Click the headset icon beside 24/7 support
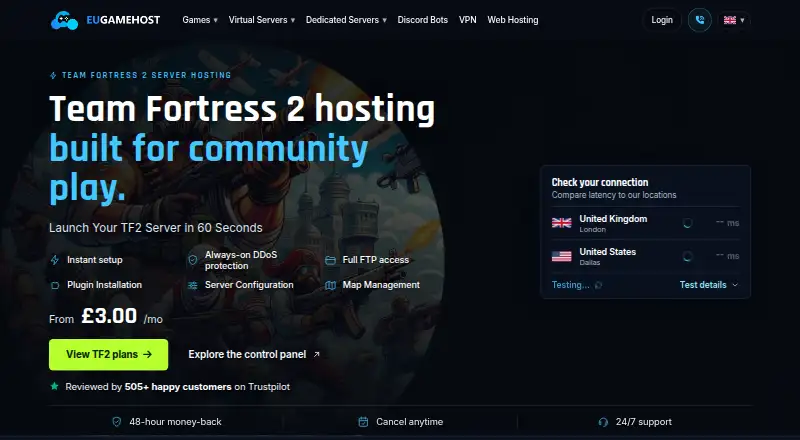Viewport: 800px width, 440px height. pyautogui.click(x=603, y=422)
